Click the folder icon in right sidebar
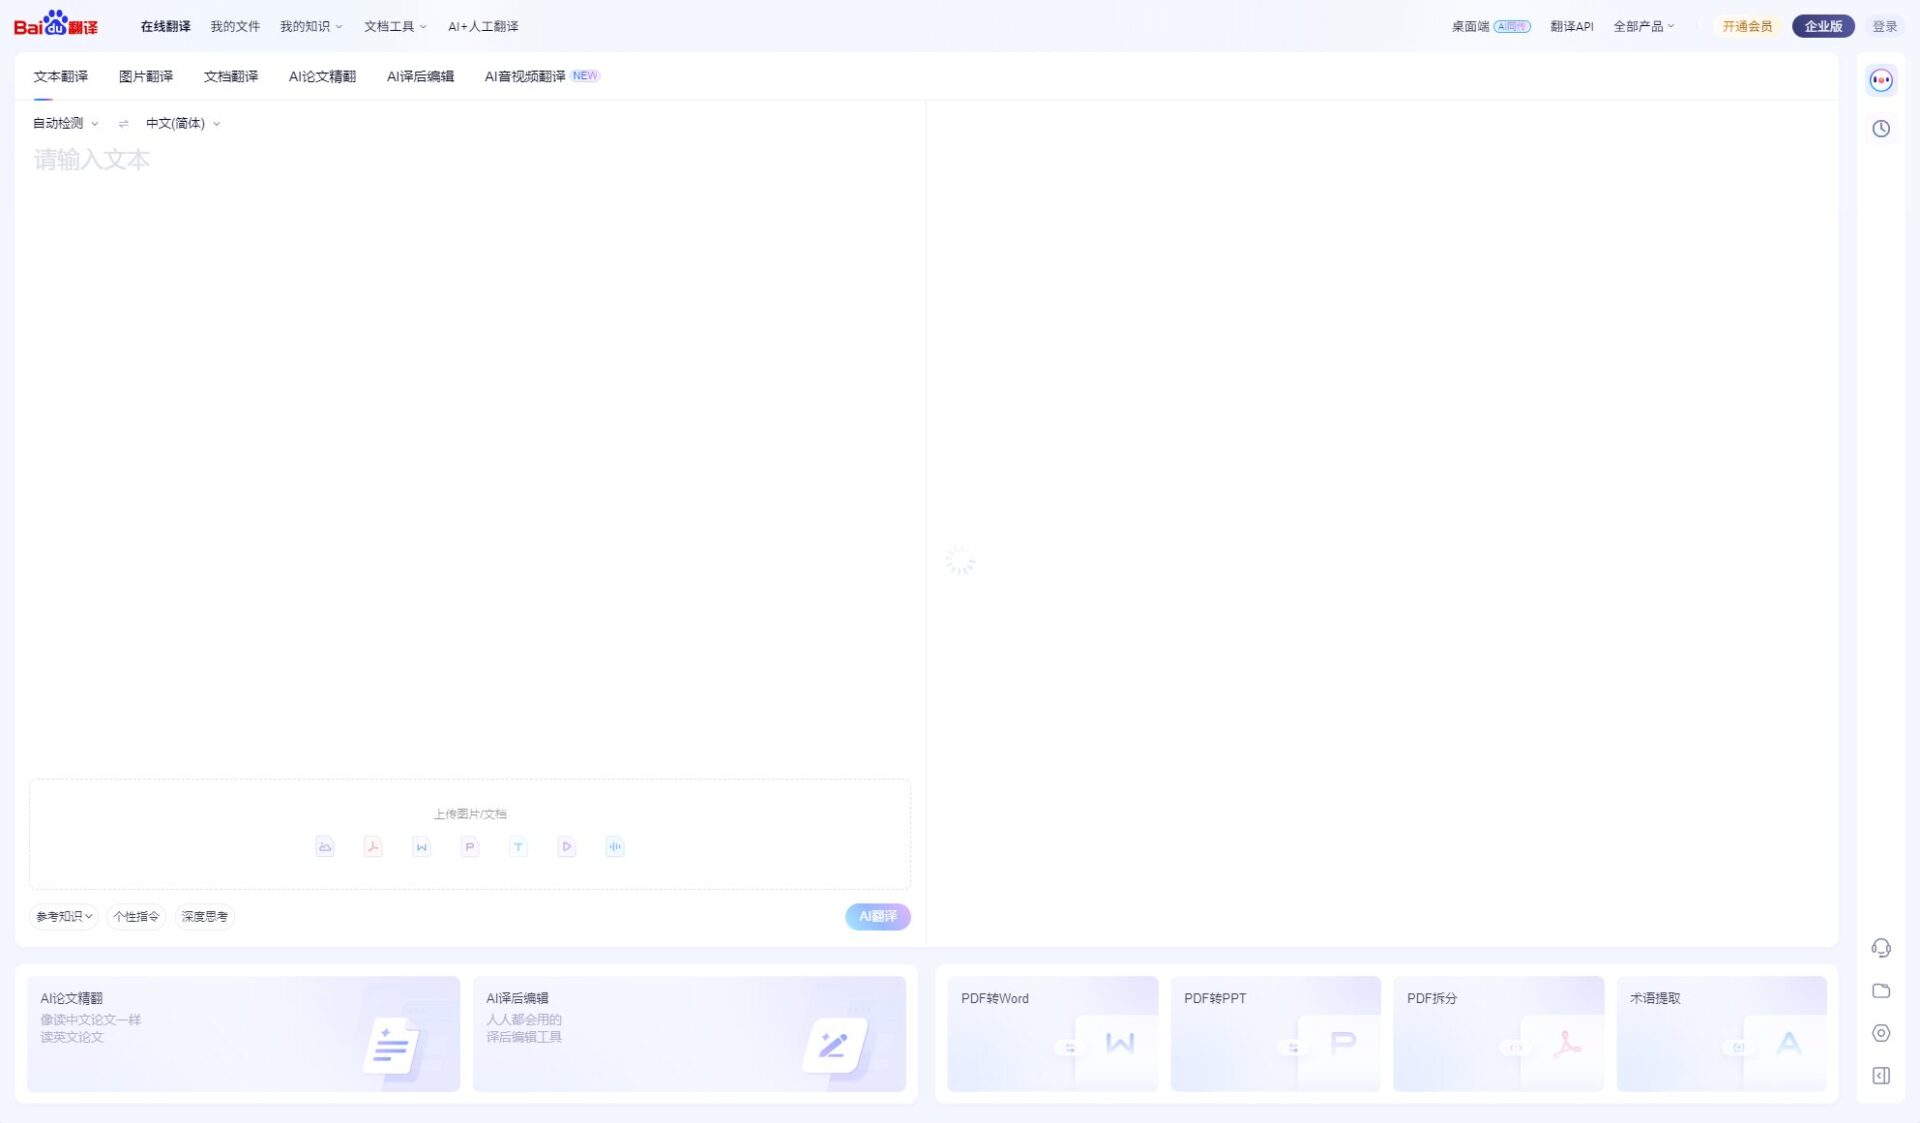The width and height of the screenshot is (1920, 1123). coord(1881,991)
